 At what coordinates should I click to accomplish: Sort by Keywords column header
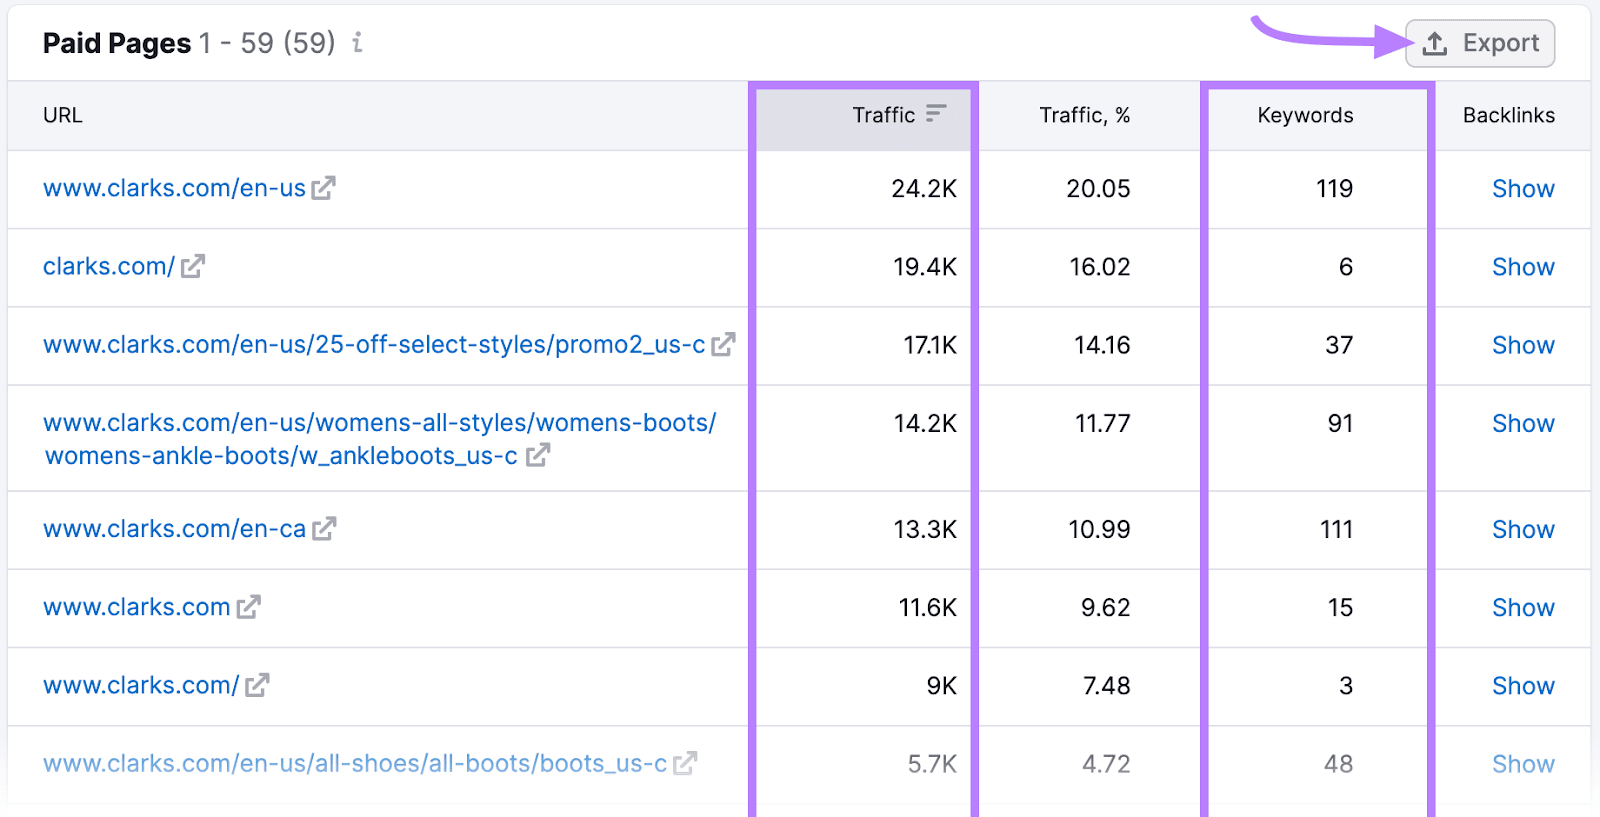[1305, 115]
